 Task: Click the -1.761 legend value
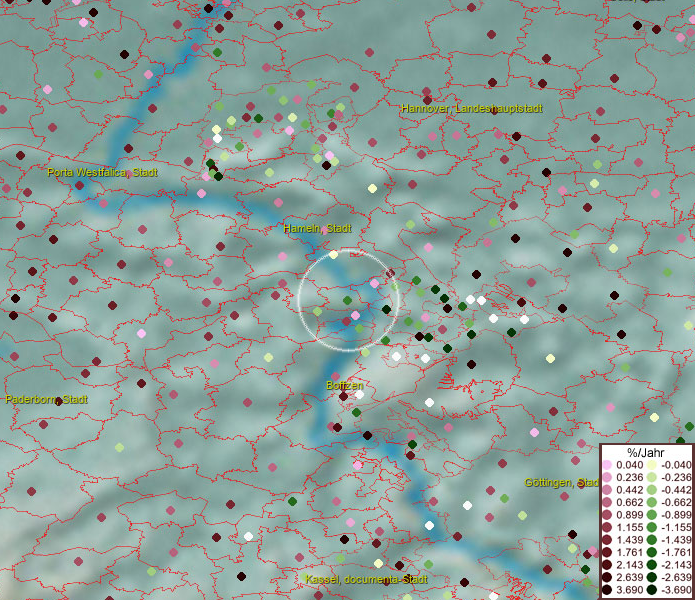tap(676, 553)
